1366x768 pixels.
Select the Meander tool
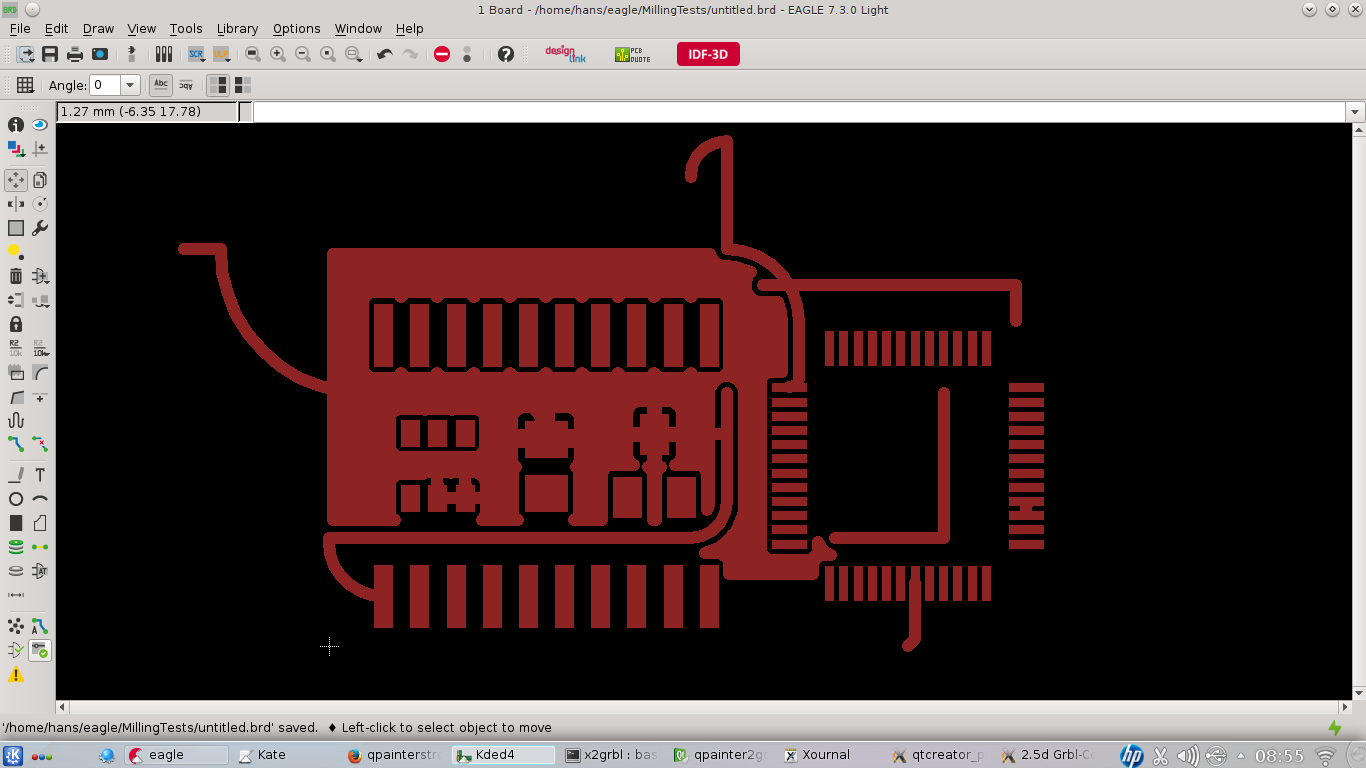[x=16, y=420]
